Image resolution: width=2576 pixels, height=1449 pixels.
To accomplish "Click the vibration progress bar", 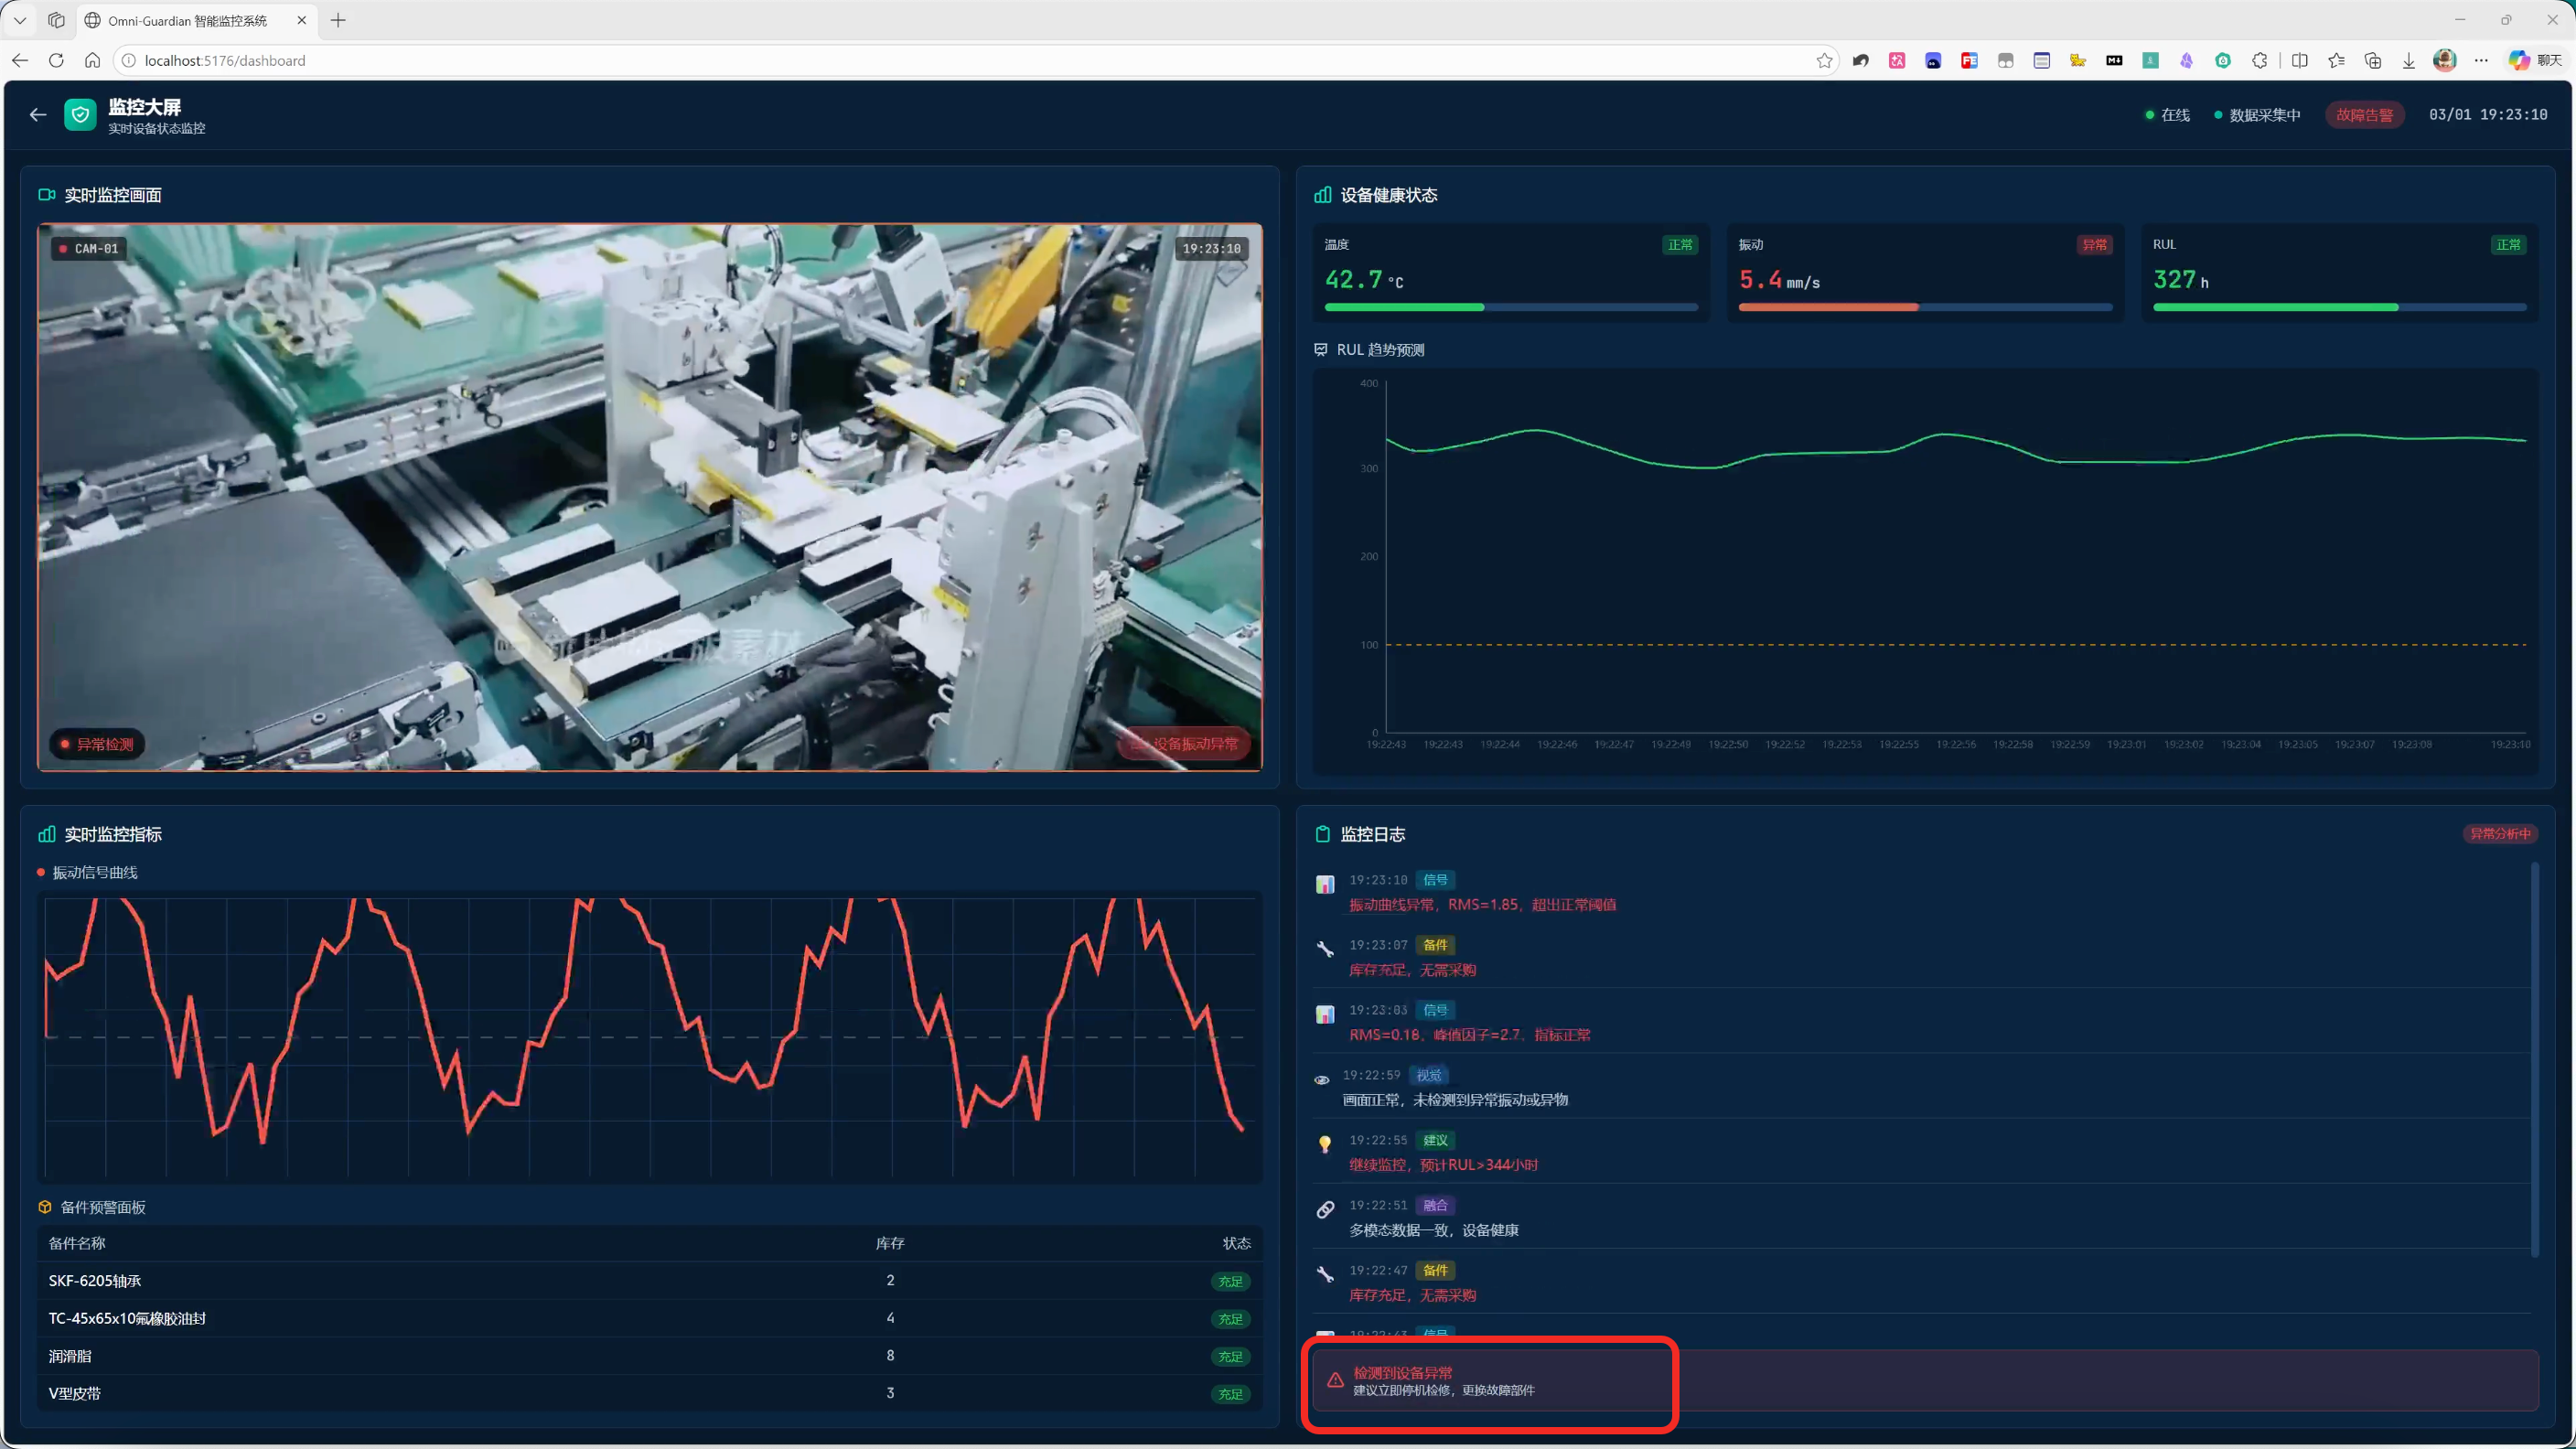I will click(x=1925, y=307).
